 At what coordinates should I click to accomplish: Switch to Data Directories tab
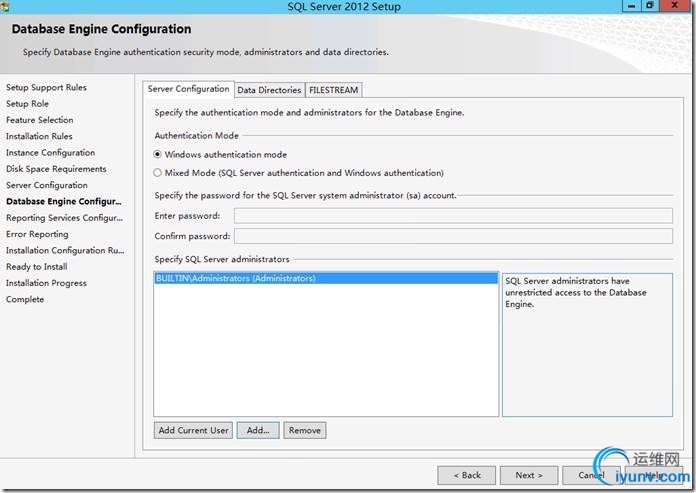pos(269,90)
